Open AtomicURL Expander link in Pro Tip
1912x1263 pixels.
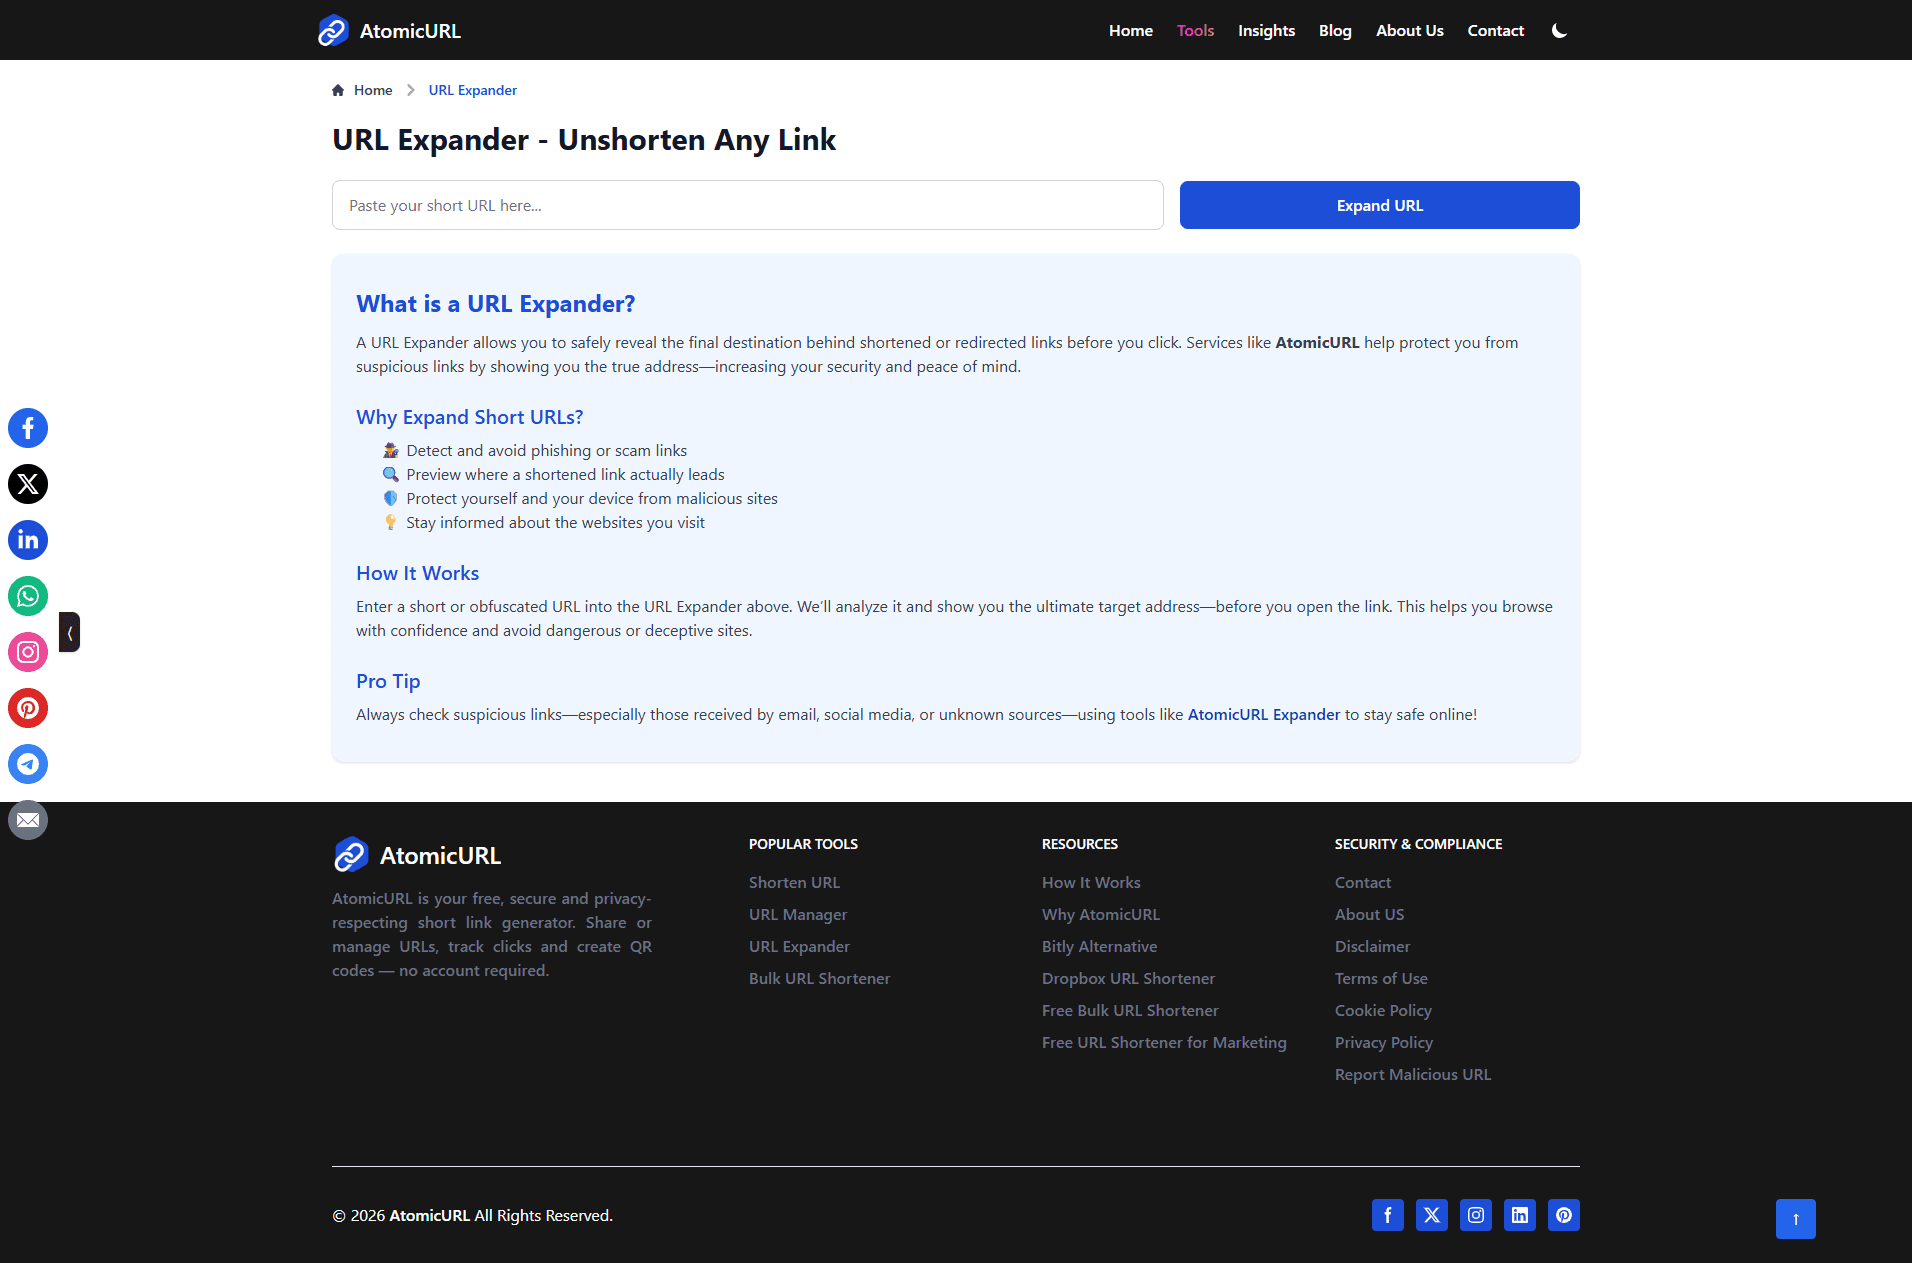(x=1264, y=714)
